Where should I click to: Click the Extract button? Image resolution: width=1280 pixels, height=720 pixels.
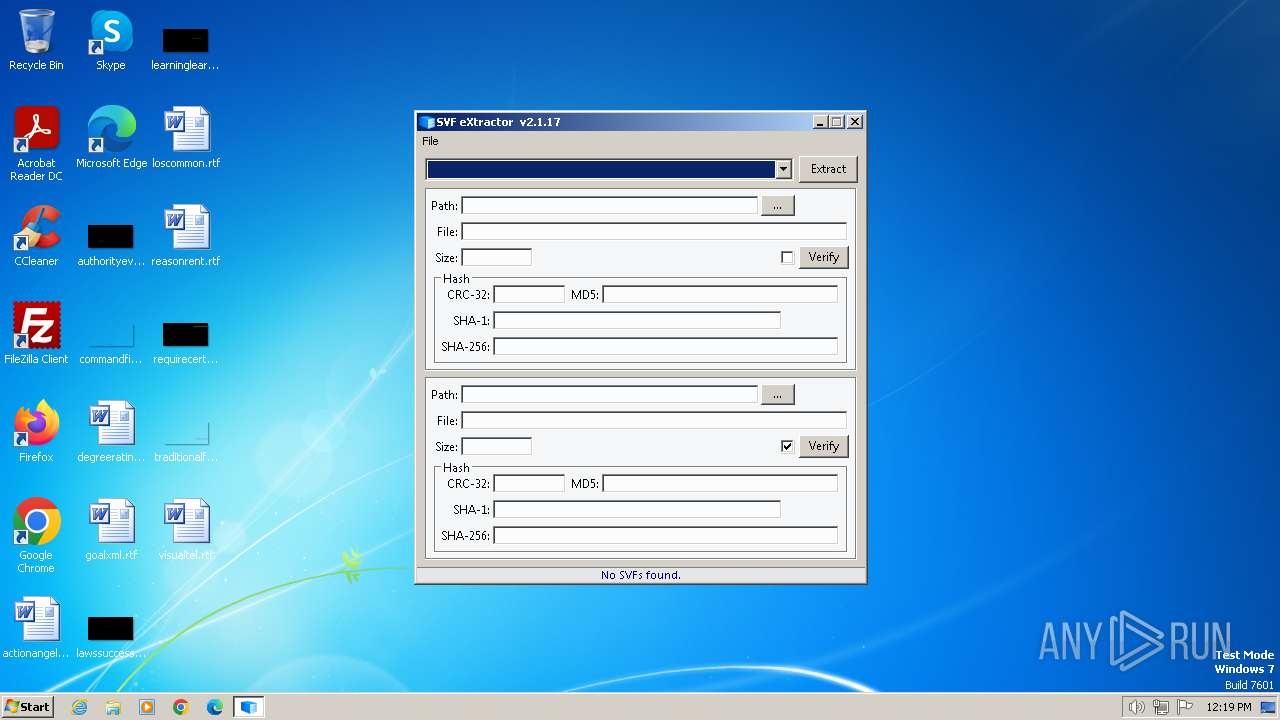pos(828,169)
